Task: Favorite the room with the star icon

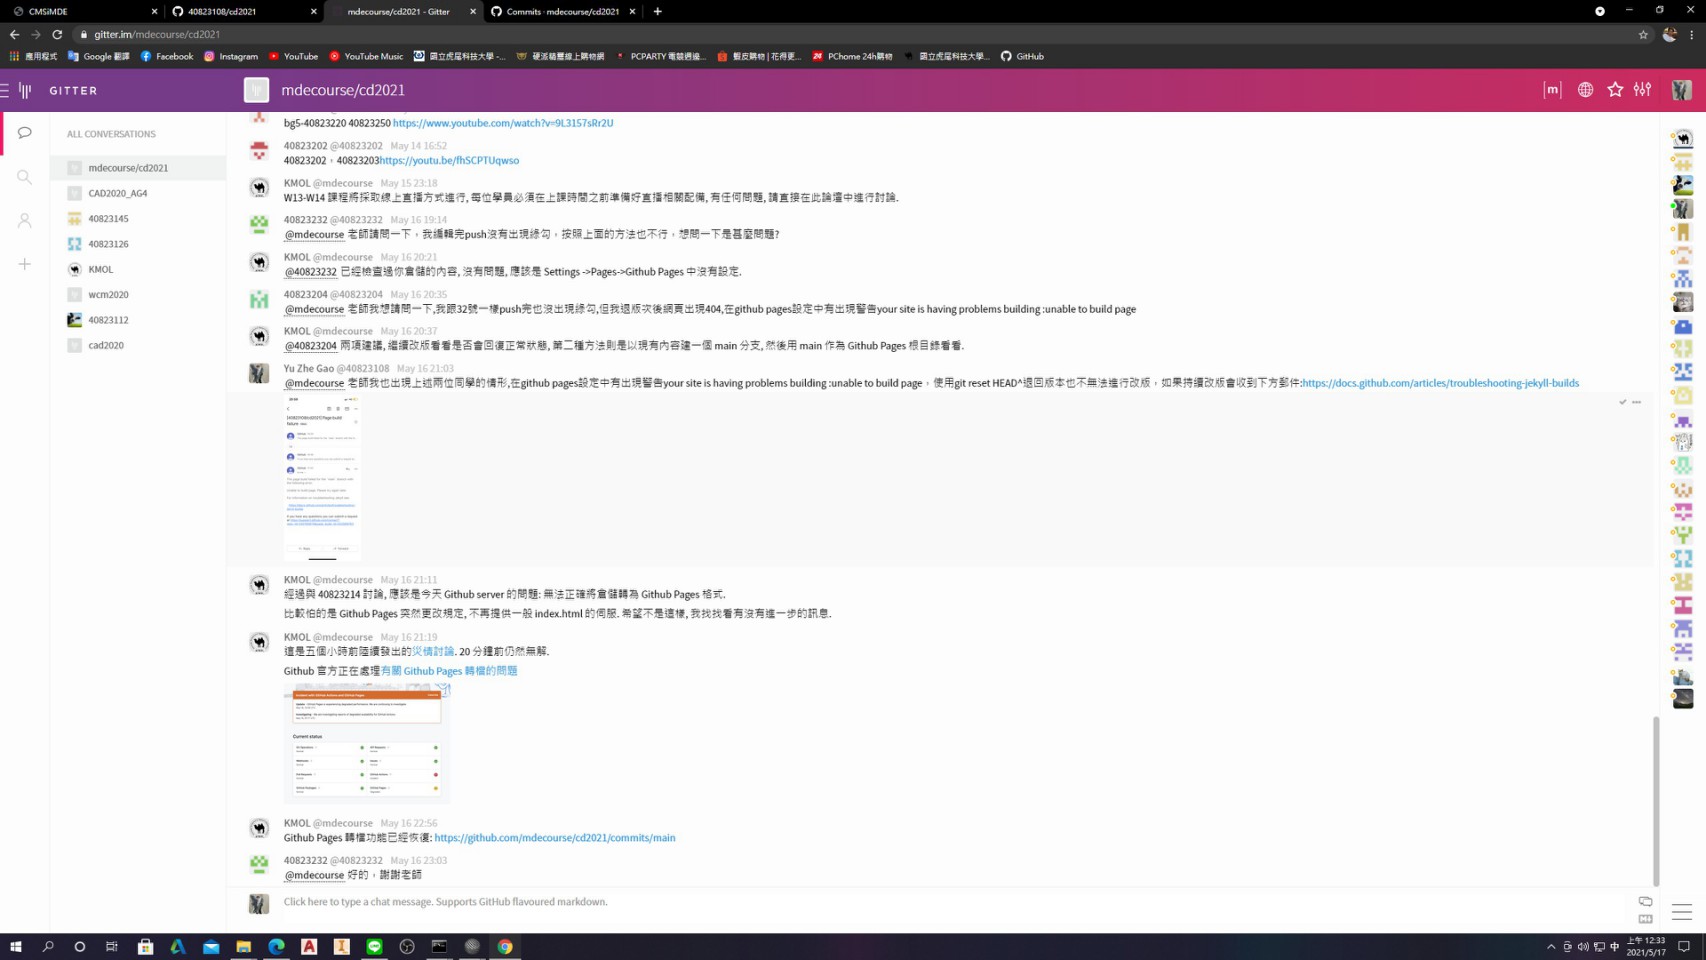Action: click(x=1615, y=90)
